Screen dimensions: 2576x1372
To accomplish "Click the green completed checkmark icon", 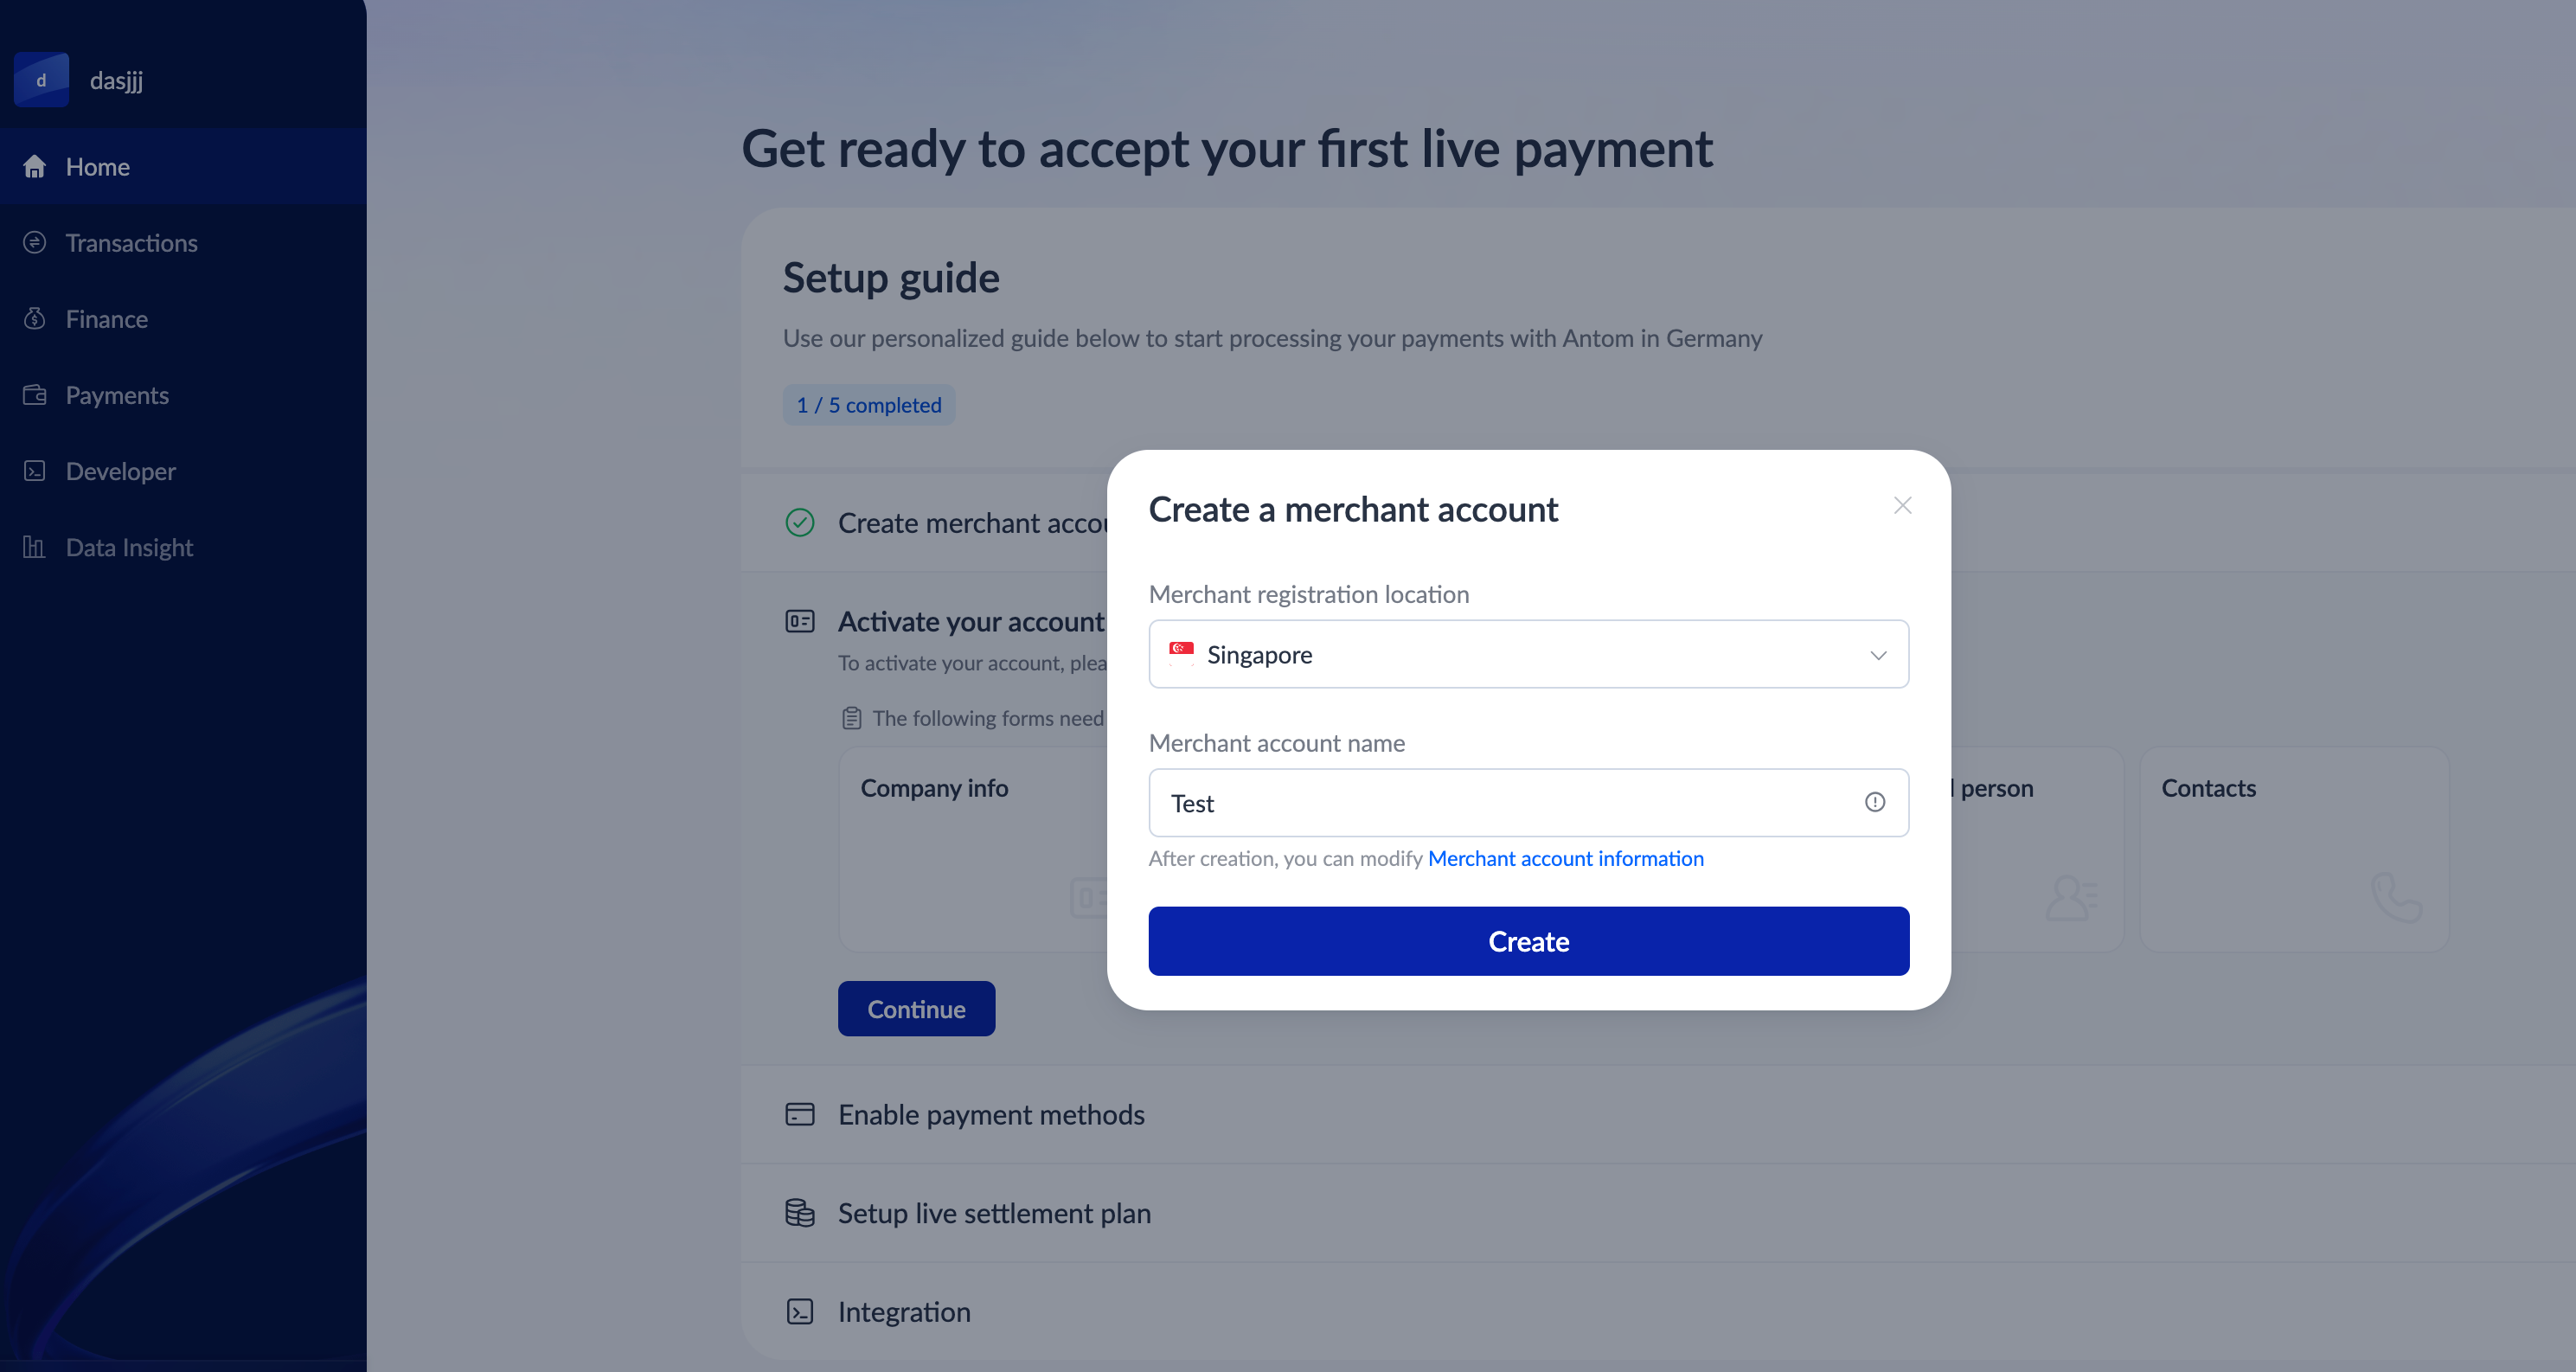I will [799, 522].
